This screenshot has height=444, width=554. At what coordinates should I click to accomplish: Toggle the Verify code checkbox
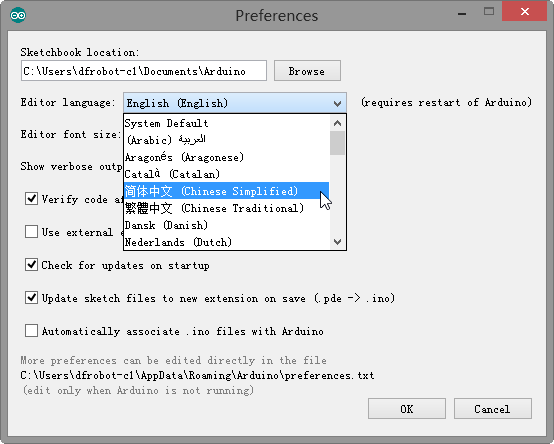point(31,199)
